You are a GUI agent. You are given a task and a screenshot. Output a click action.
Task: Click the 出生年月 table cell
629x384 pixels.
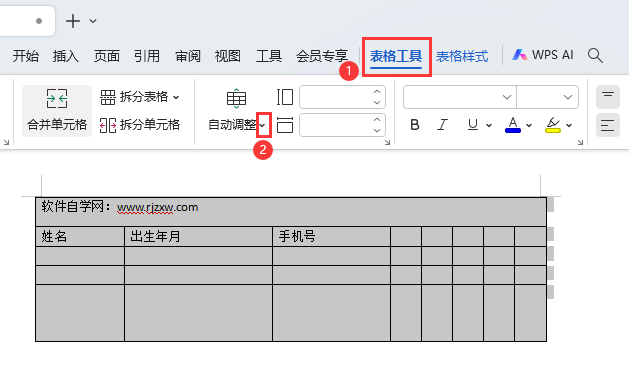(198, 236)
